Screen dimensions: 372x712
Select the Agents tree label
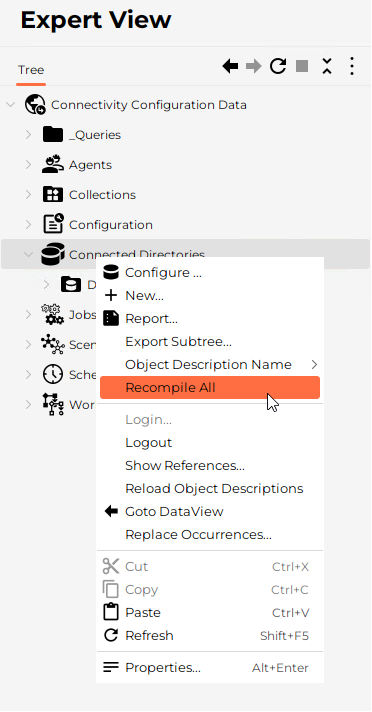[x=90, y=165]
